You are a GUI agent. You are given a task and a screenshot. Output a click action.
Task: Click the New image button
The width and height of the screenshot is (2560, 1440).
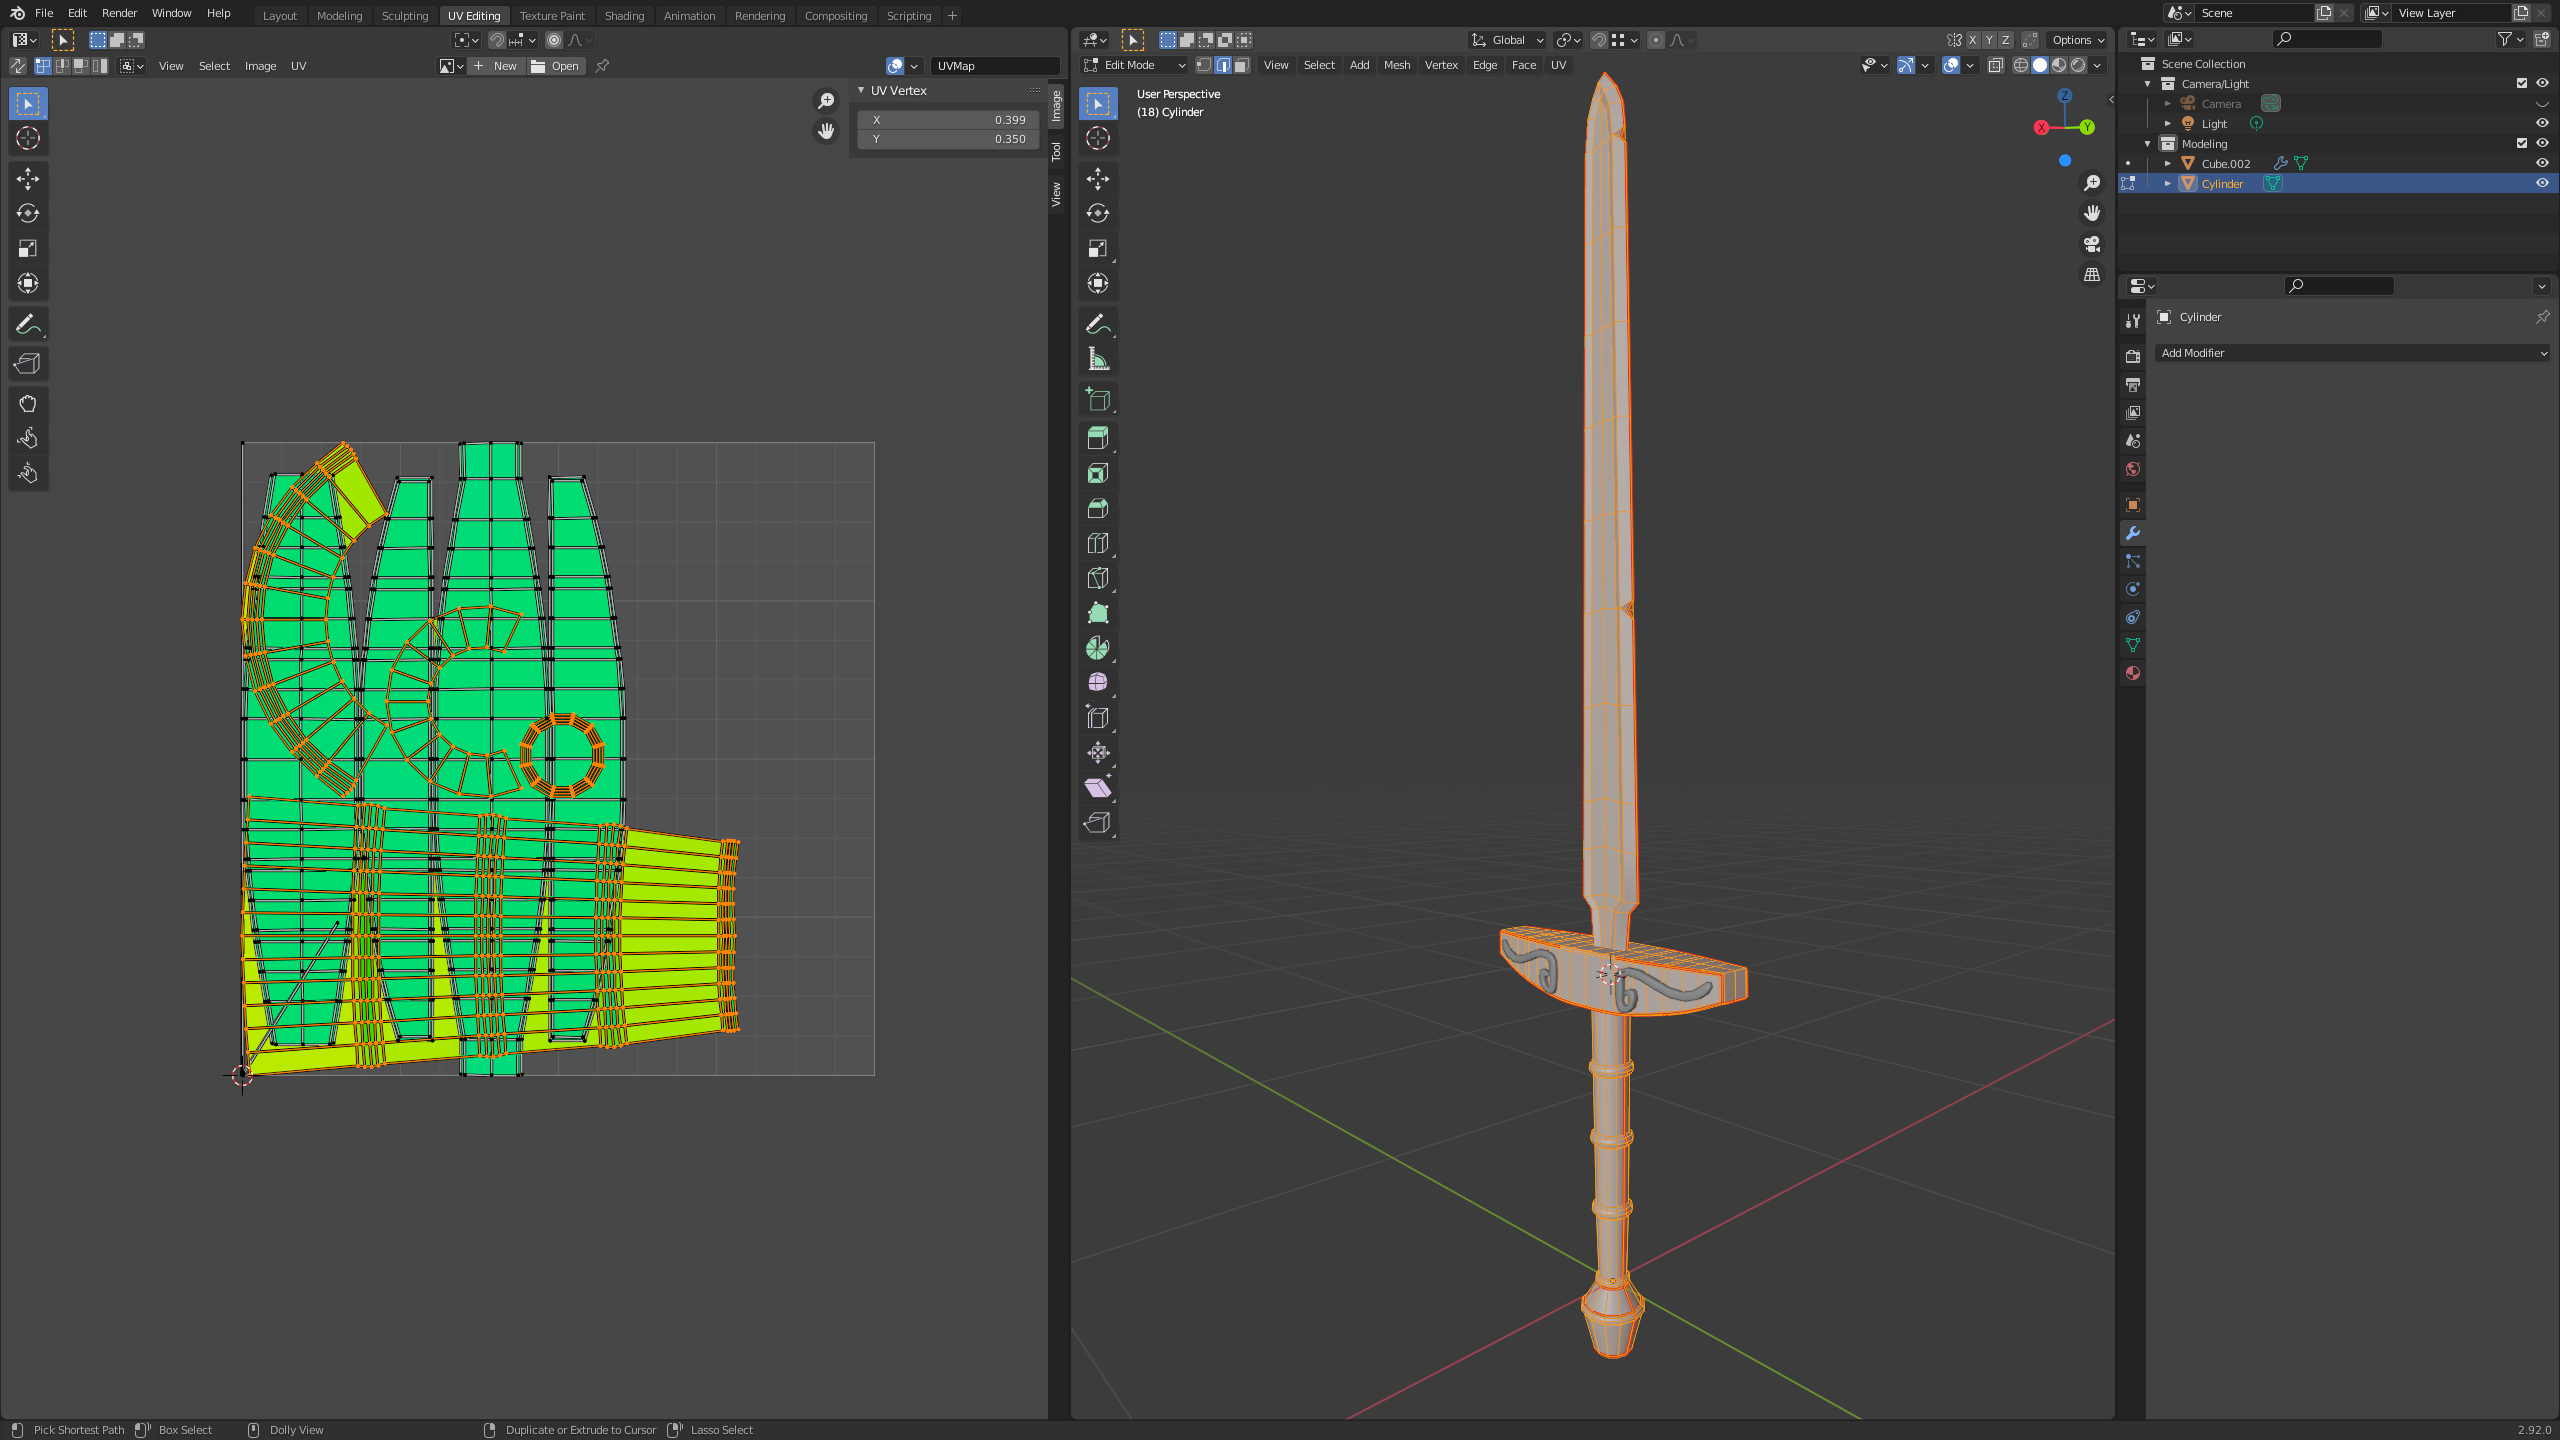tap(497, 66)
